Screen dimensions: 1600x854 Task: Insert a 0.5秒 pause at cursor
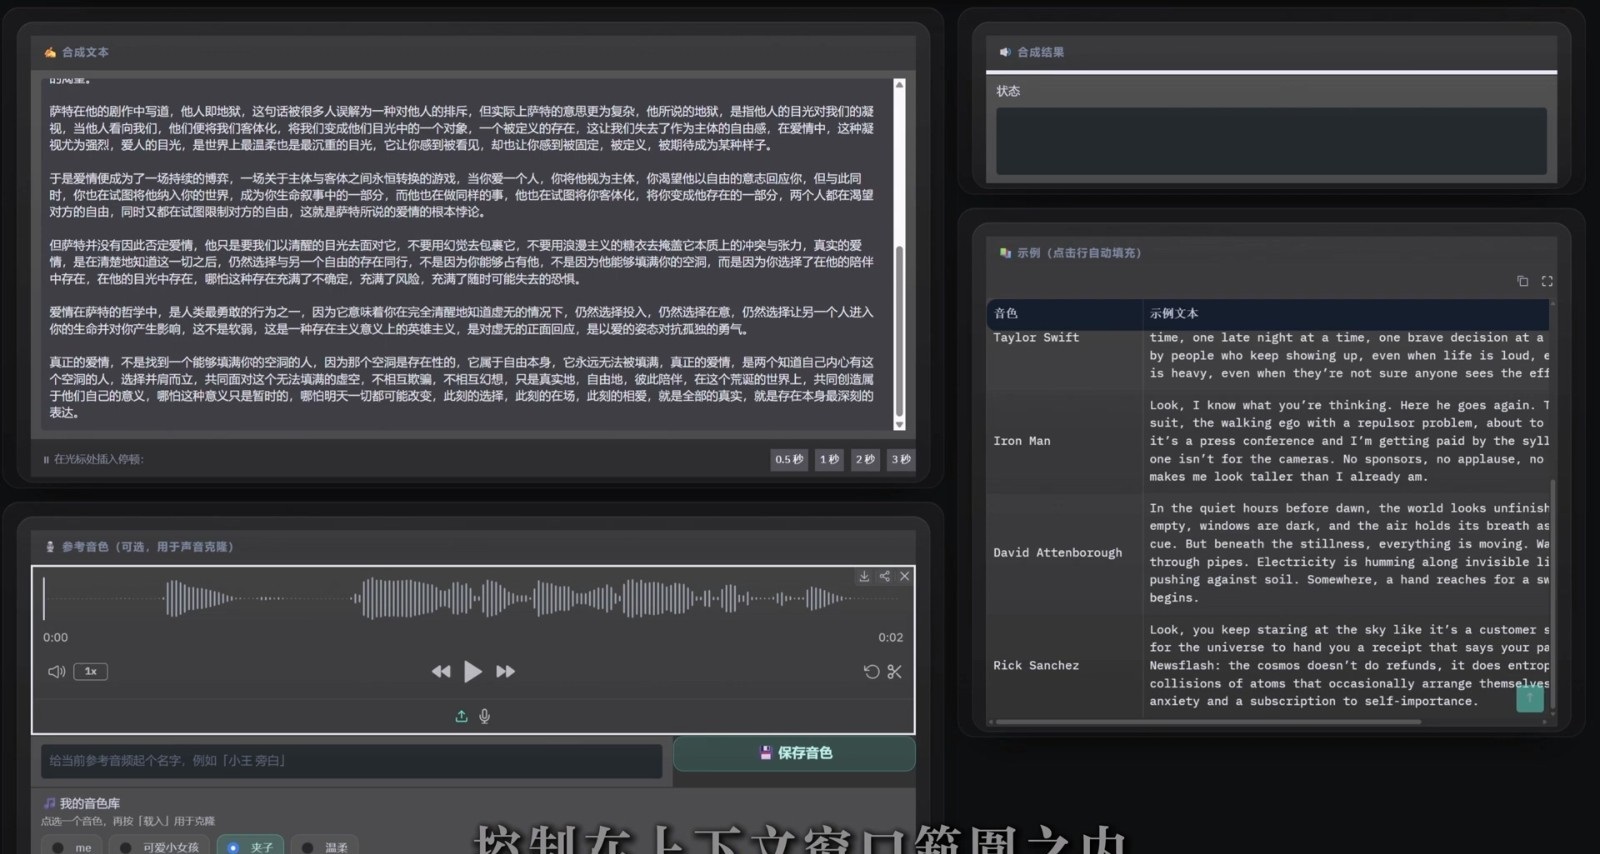click(789, 459)
